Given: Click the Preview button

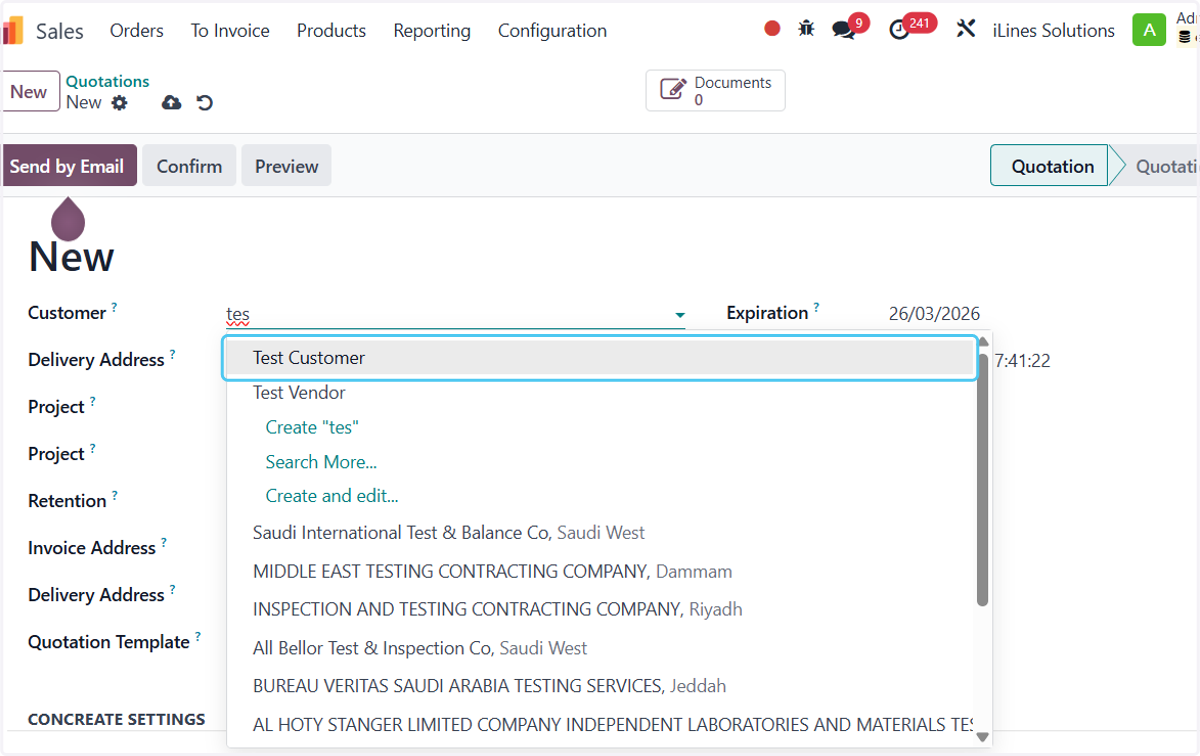Looking at the screenshot, I should [x=286, y=166].
